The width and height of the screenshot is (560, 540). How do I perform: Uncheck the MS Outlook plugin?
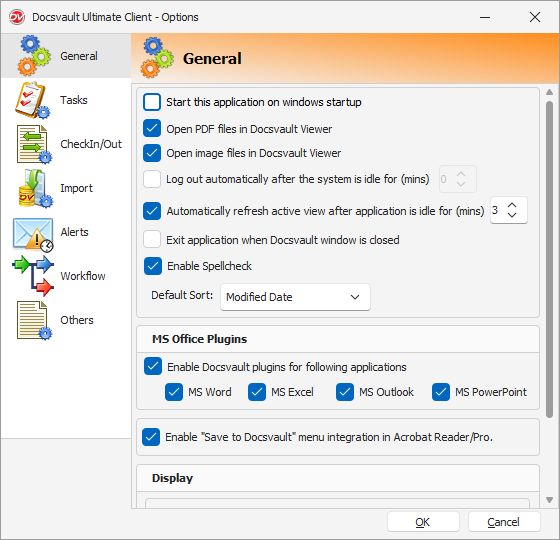[x=345, y=392]
